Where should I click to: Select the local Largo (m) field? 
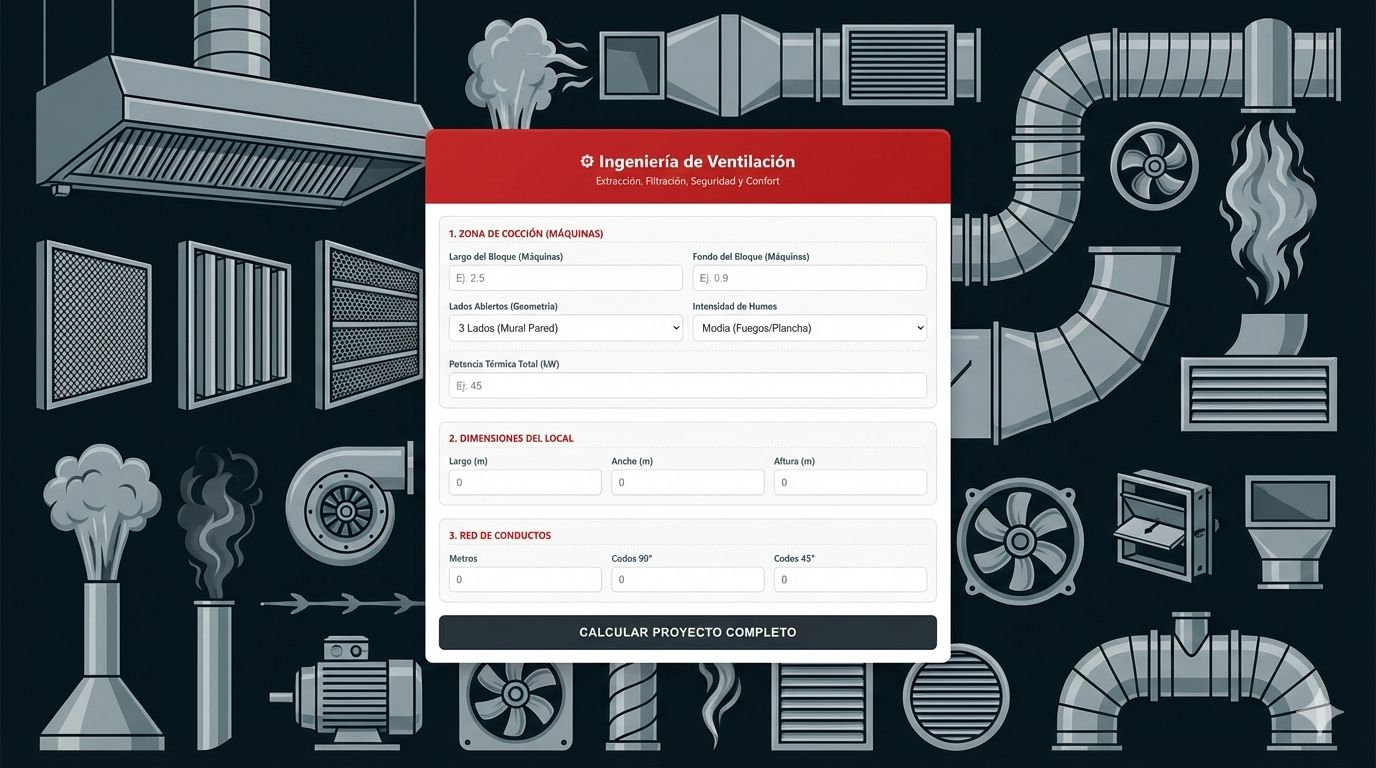click(525, 482)
